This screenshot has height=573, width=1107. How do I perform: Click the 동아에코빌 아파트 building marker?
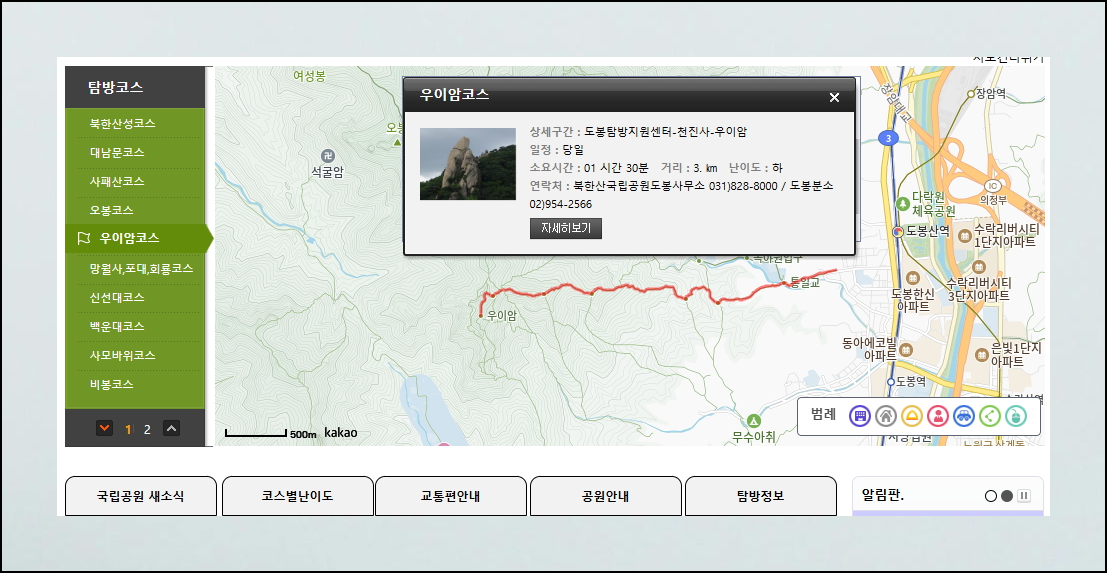click(x=906, y=349)
